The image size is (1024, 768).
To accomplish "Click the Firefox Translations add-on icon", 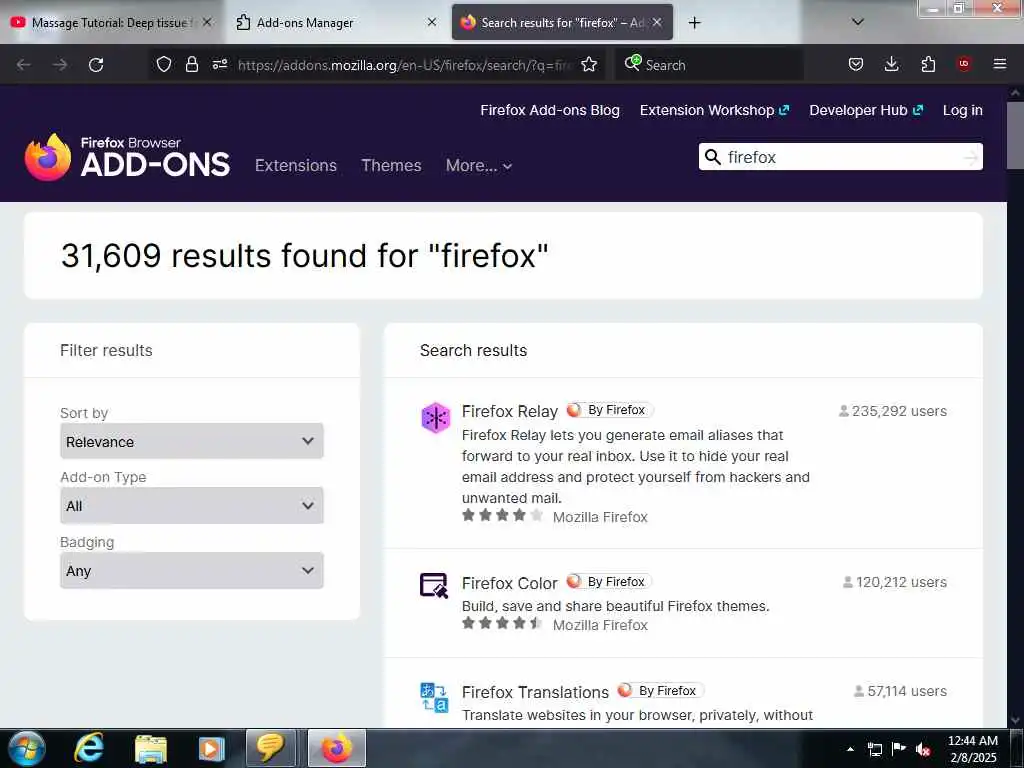I will click(x=434, y=697).
